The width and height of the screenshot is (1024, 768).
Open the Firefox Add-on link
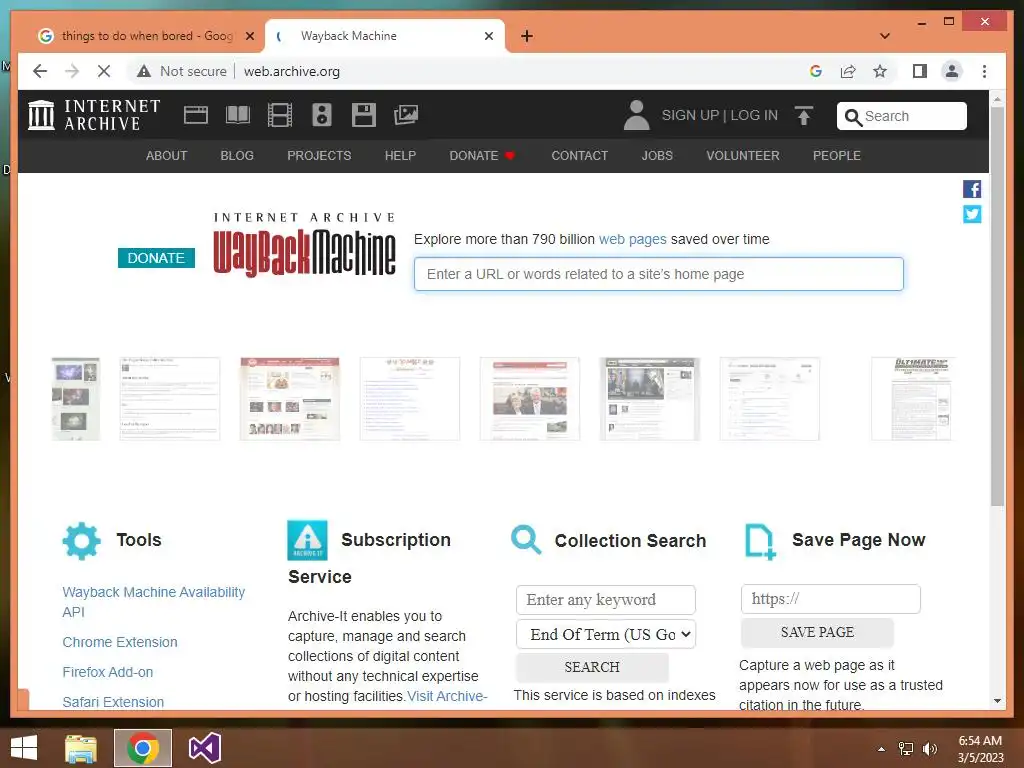[x=108, y=672]
